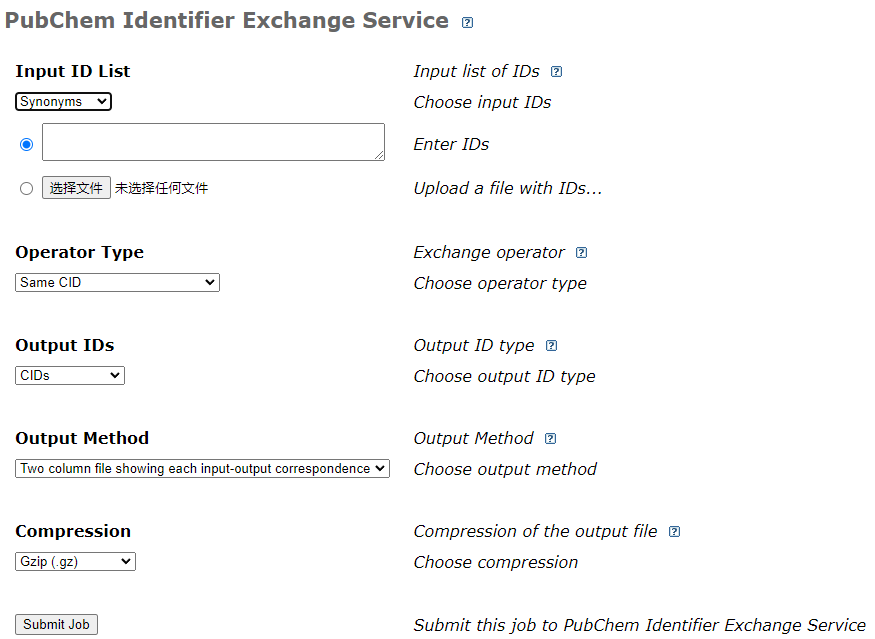Viewport: 875px width, 639px height.
Task: Click the Upload a file with IDs label
Action: point(508,188)
